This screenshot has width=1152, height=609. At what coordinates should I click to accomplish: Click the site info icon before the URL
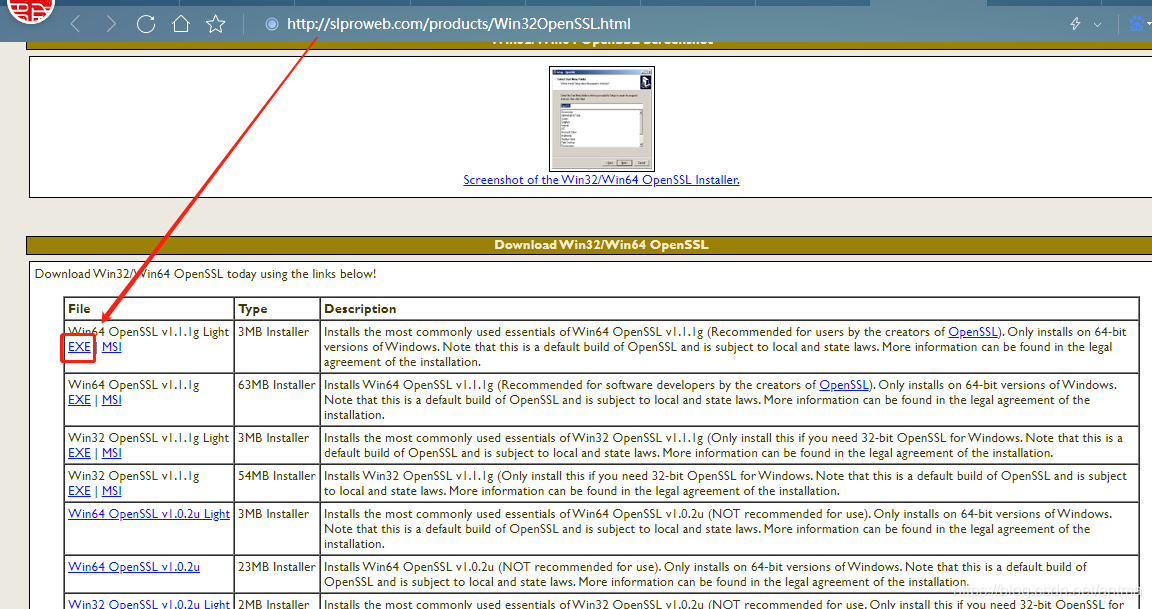(x=272, y=24)
